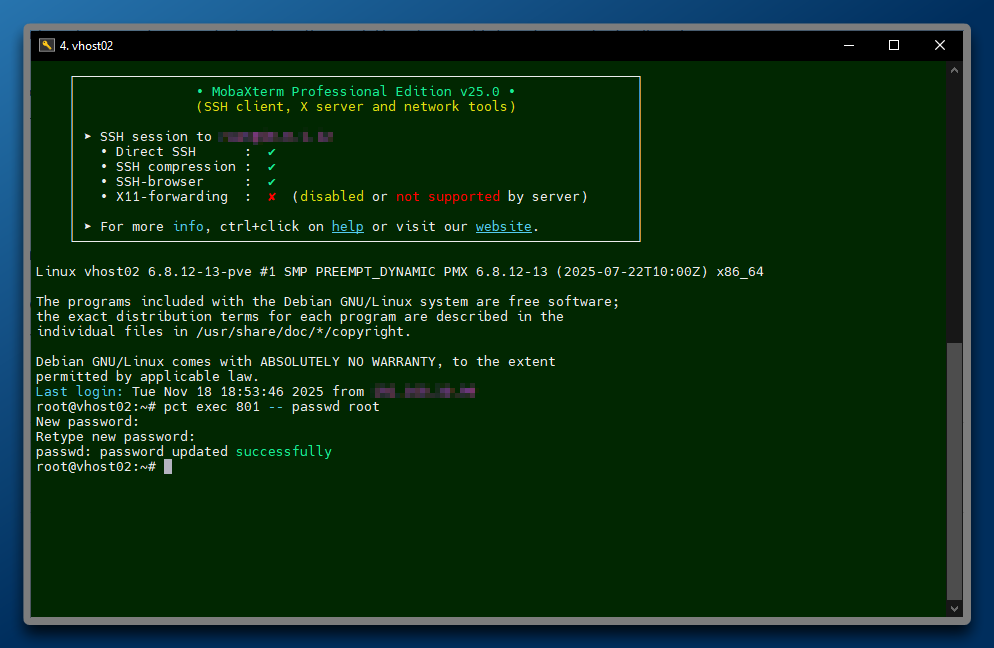994x648 pixels.
Task: Click the terminal scrollbar thumb
Action: [954, 470]
